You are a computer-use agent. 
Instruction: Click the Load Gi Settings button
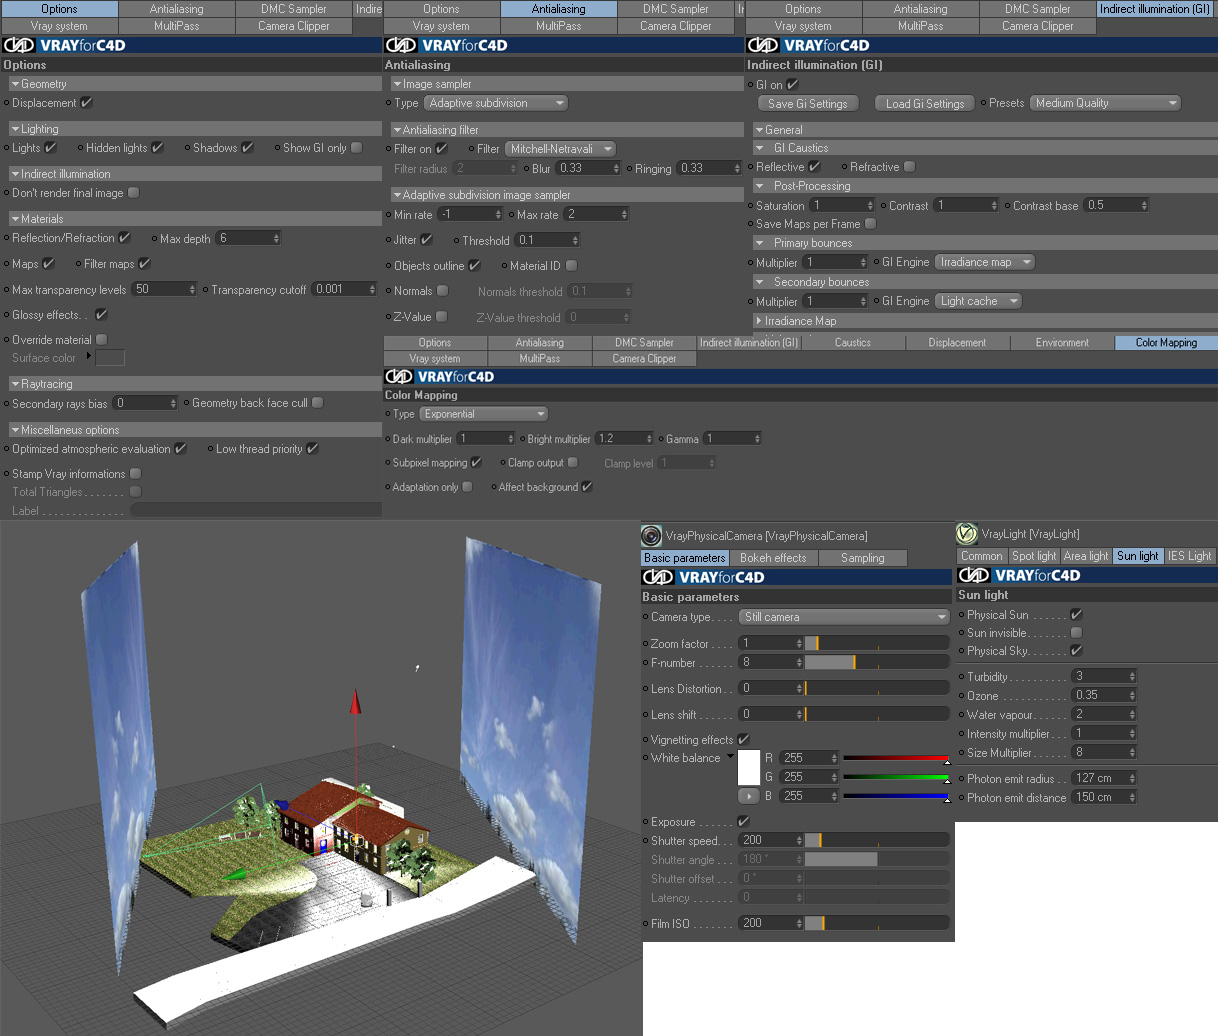tap(925, 103)
